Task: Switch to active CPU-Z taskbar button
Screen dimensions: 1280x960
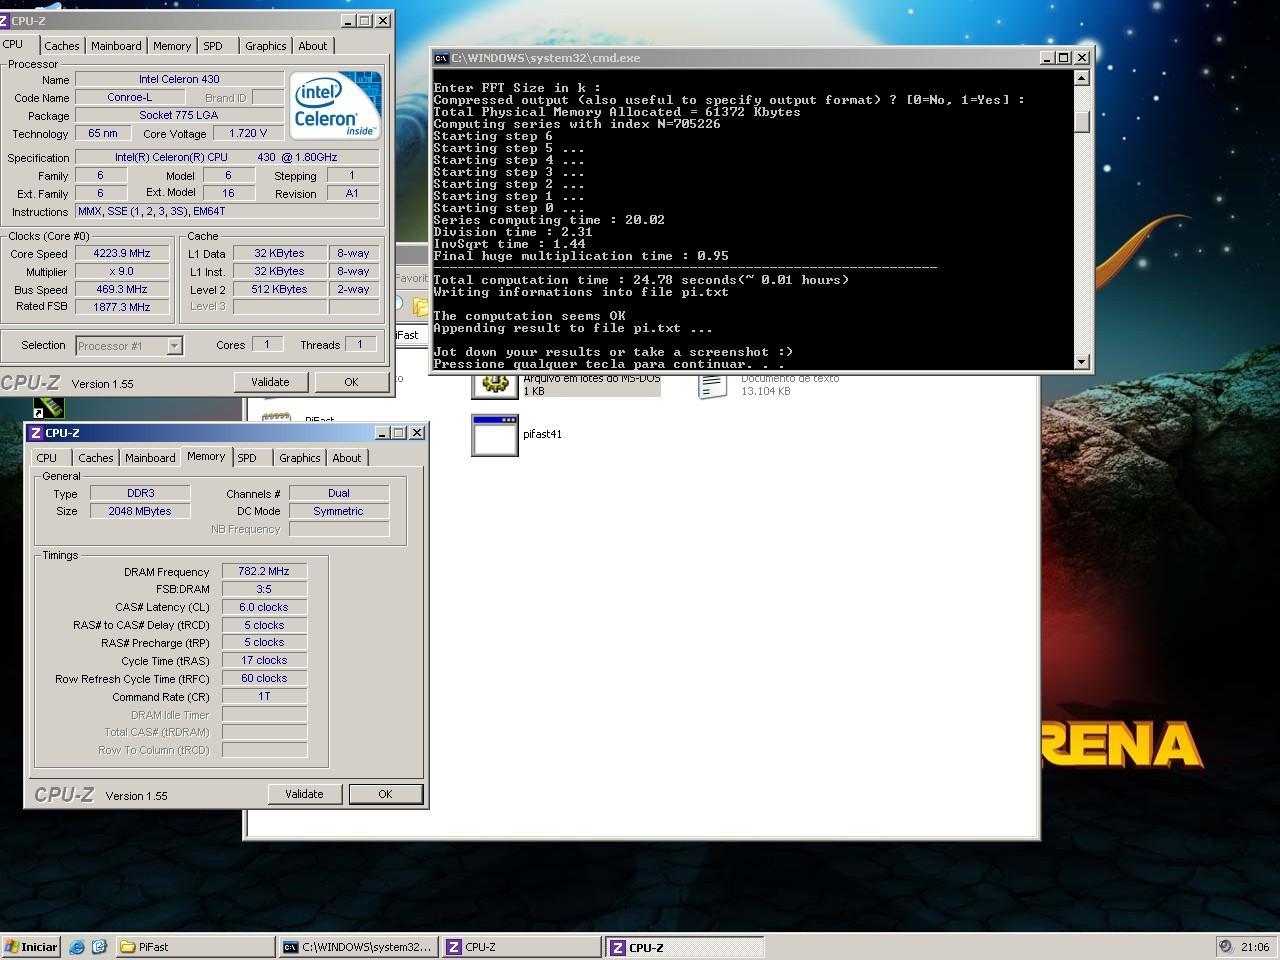Action: point(685,947)
